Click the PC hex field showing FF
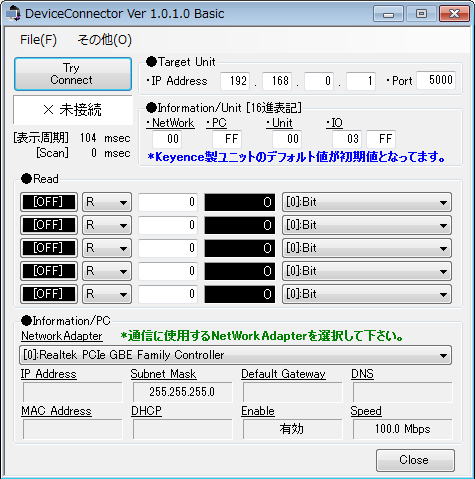This screenshot has height=479, width=475. (227, 139)
